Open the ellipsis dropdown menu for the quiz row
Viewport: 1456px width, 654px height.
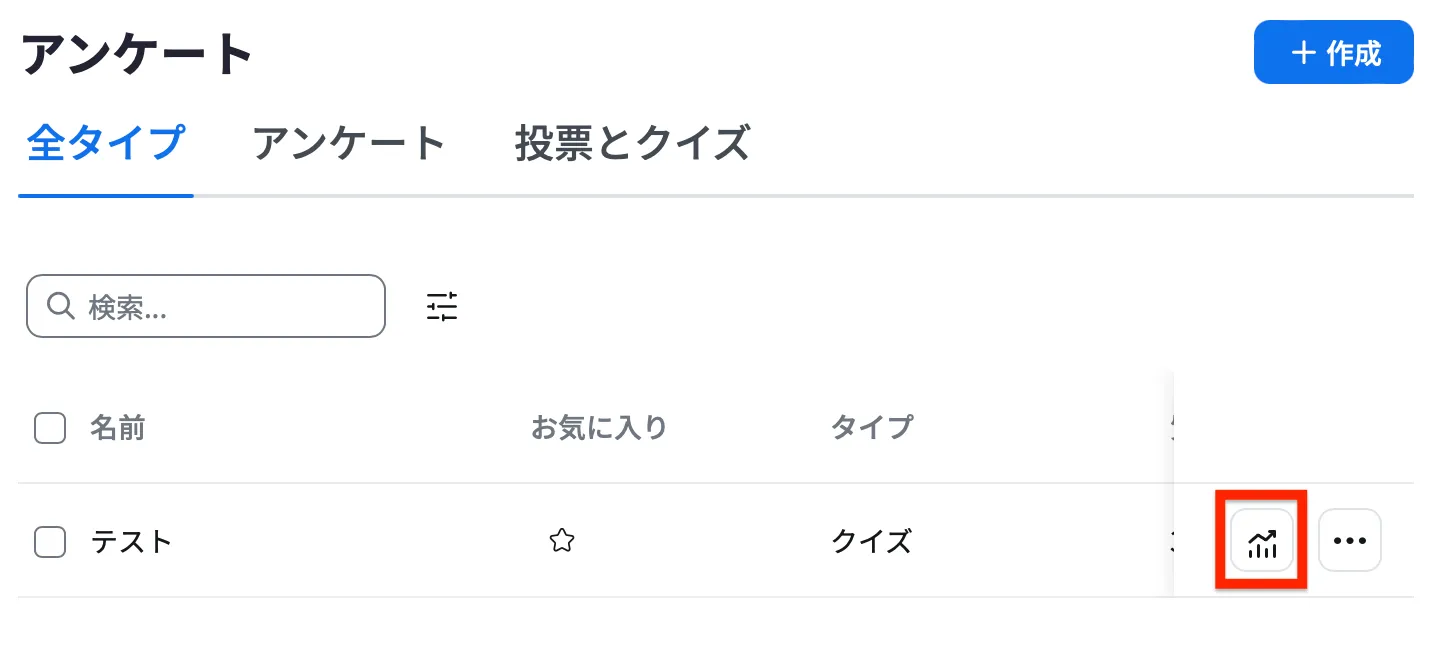point(1350,540)
